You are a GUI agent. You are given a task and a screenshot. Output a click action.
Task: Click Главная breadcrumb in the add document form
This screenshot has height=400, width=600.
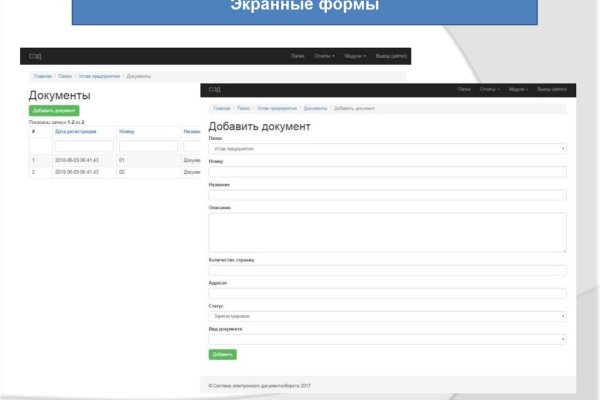(221, 107)
